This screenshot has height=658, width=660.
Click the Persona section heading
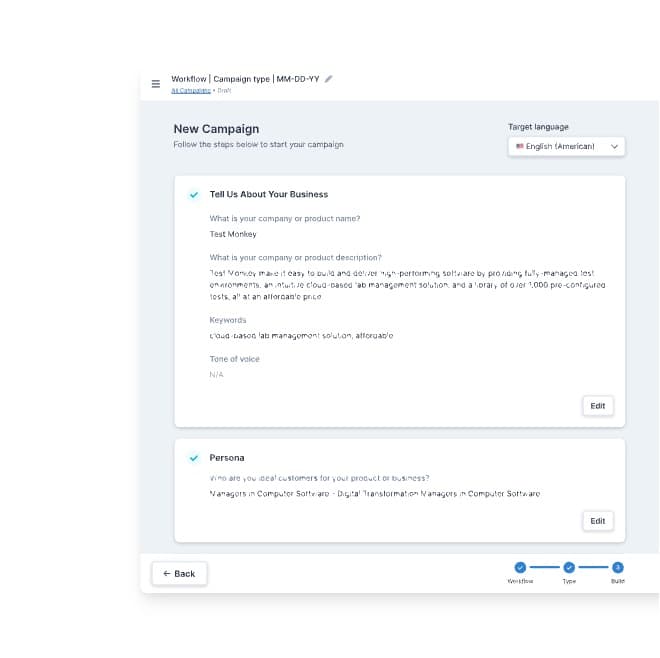click(227, 458)
